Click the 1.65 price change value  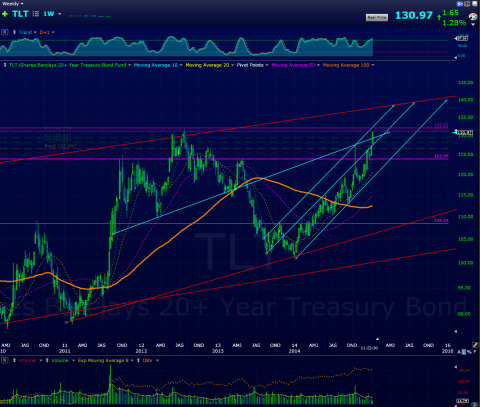click(x=450, y=13)
